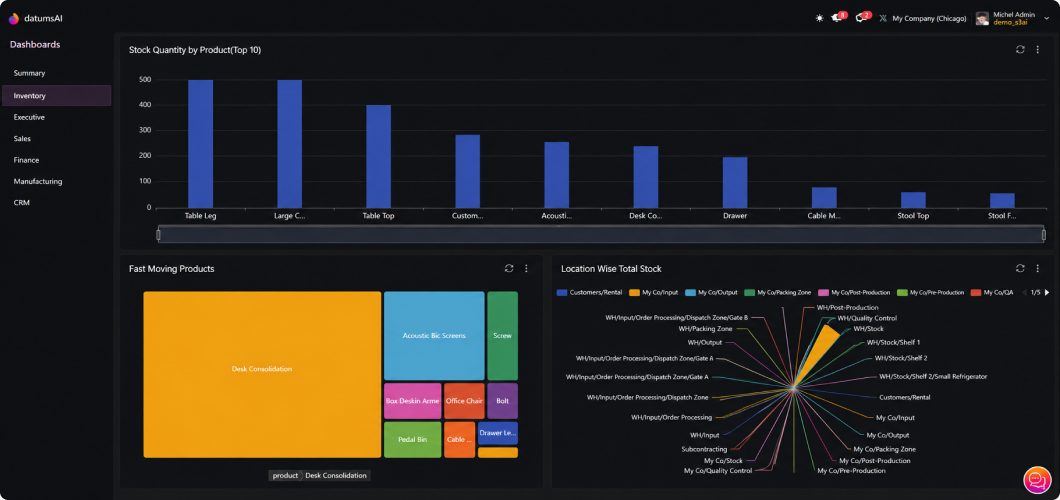This screenshot has width=1060, height=500.
Task: Toggle My Co/QA legend entry
Action: pos(992,293)
